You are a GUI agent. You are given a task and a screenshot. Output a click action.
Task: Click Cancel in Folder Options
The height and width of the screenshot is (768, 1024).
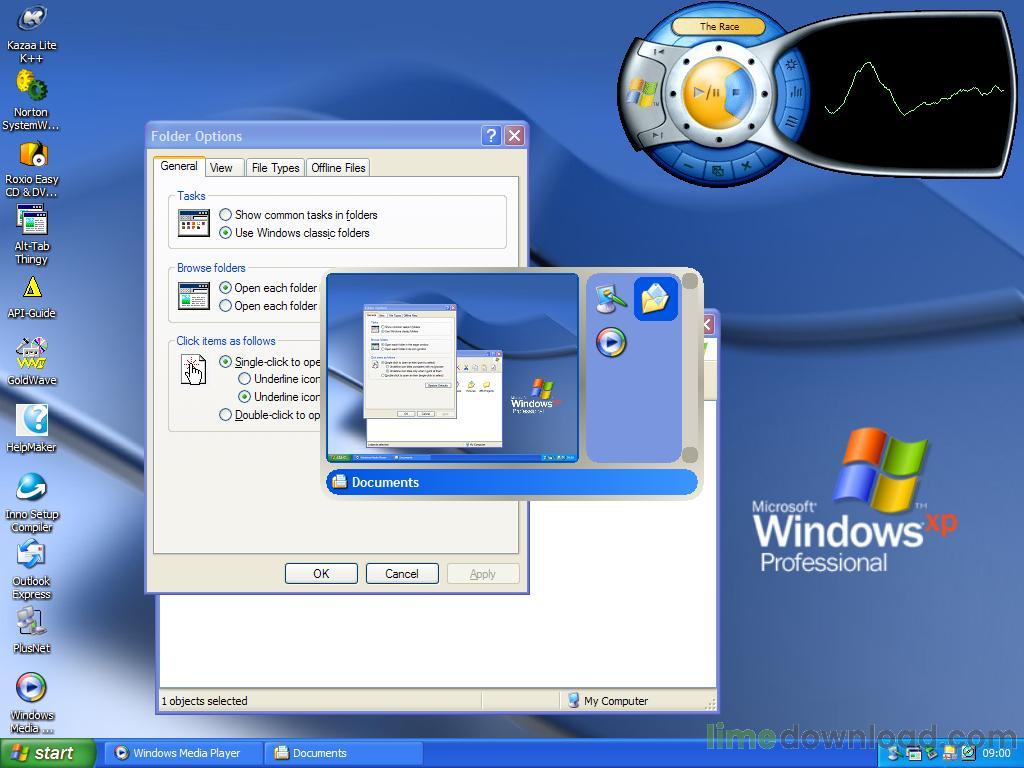(402, 573)
